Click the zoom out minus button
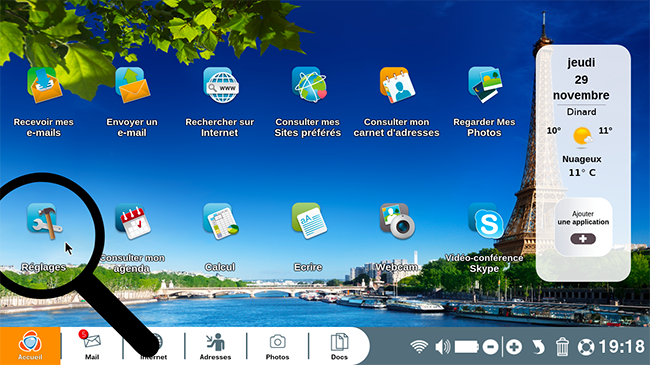Viewport: 650px width, 365px height. (x=490, y=347)
